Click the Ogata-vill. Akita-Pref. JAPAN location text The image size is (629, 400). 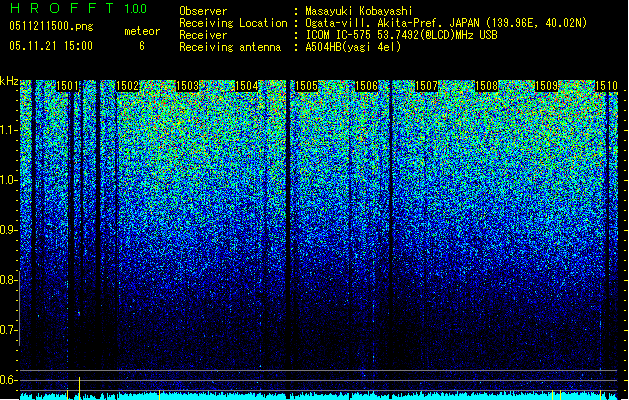(x=446, y=23)
